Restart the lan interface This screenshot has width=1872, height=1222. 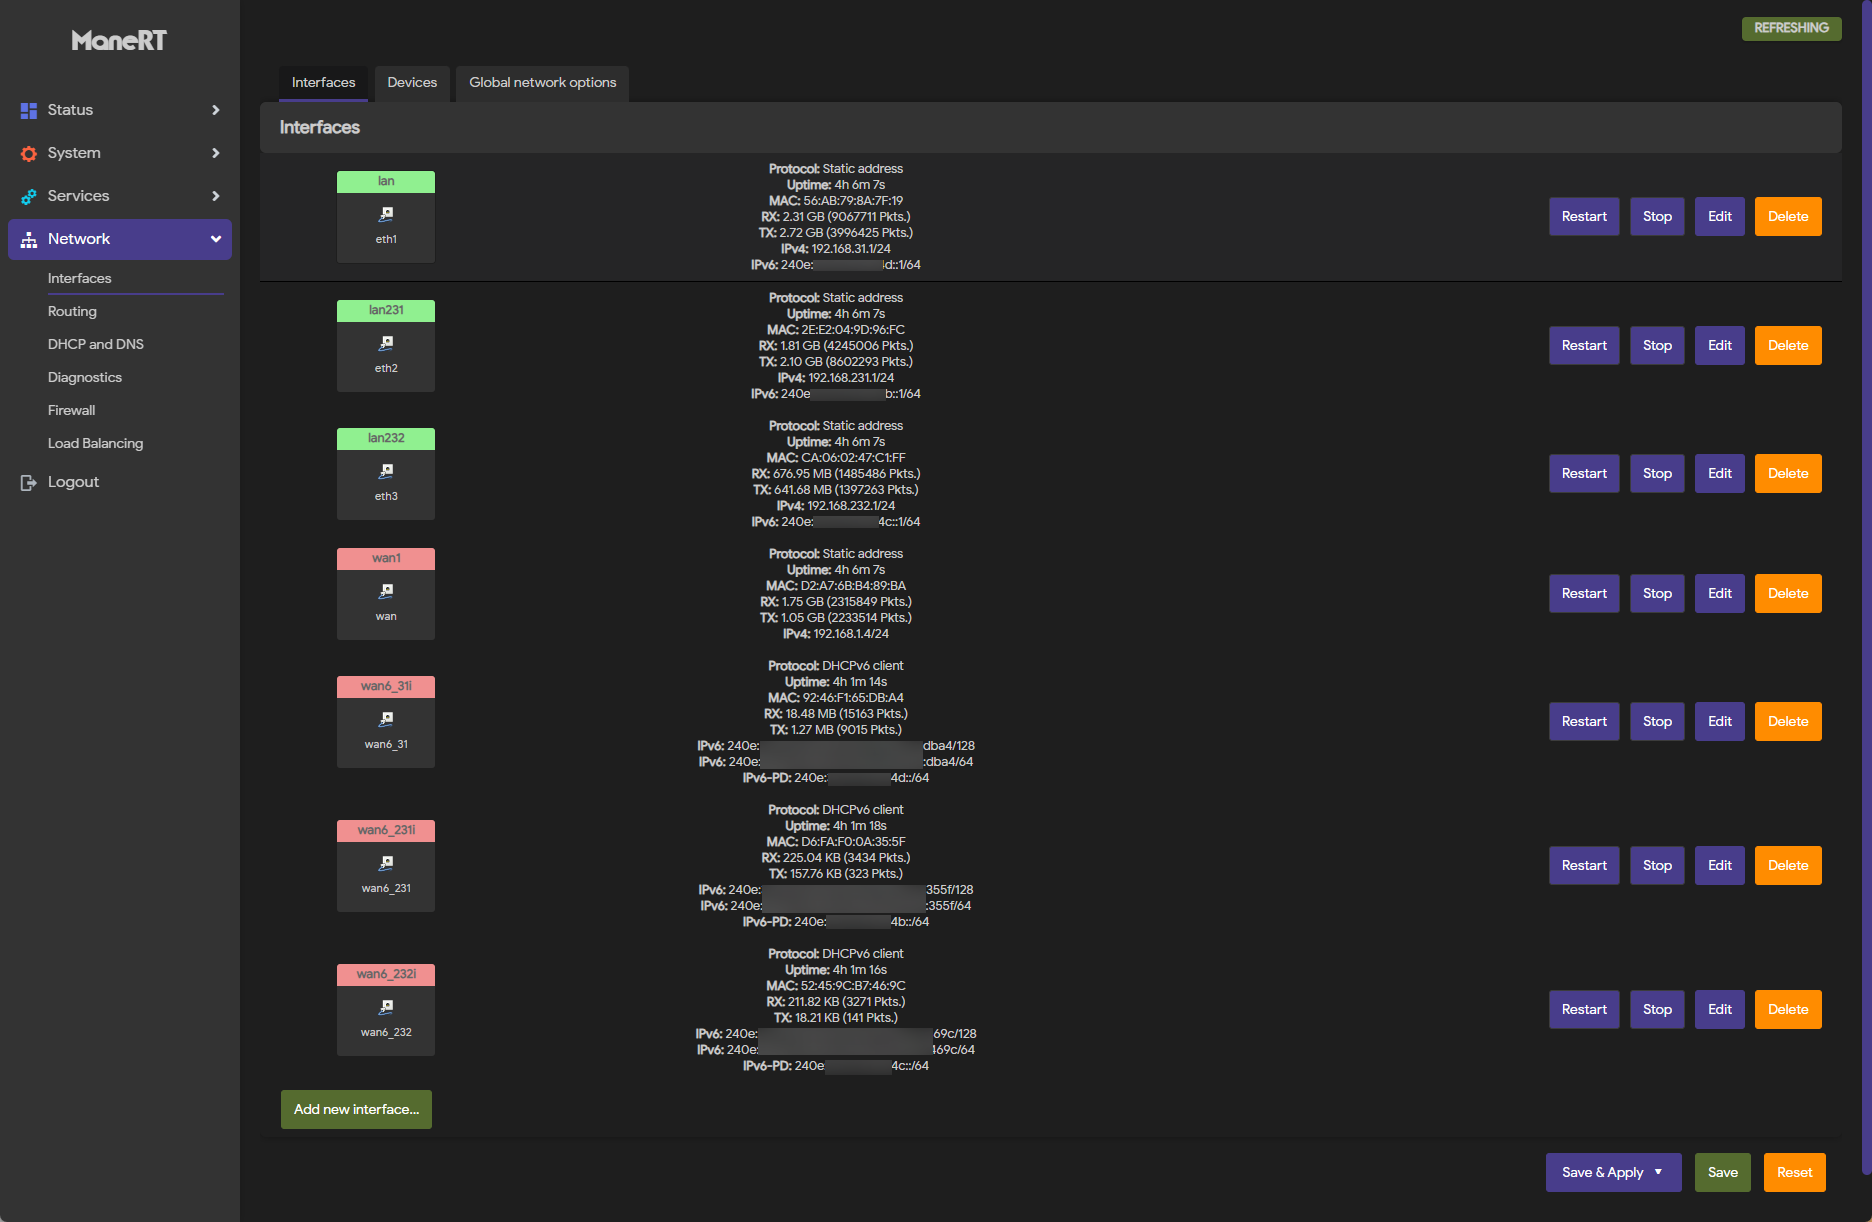1584,217
